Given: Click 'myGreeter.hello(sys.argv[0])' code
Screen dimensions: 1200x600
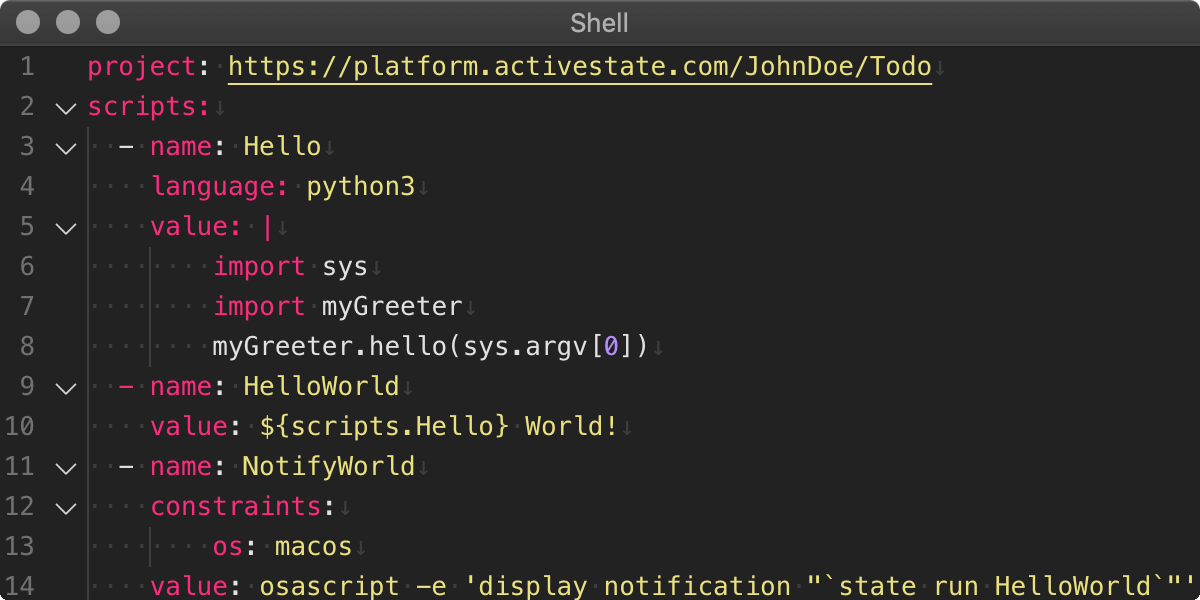Looking at the screenshot, I should (x=430, y=347).
